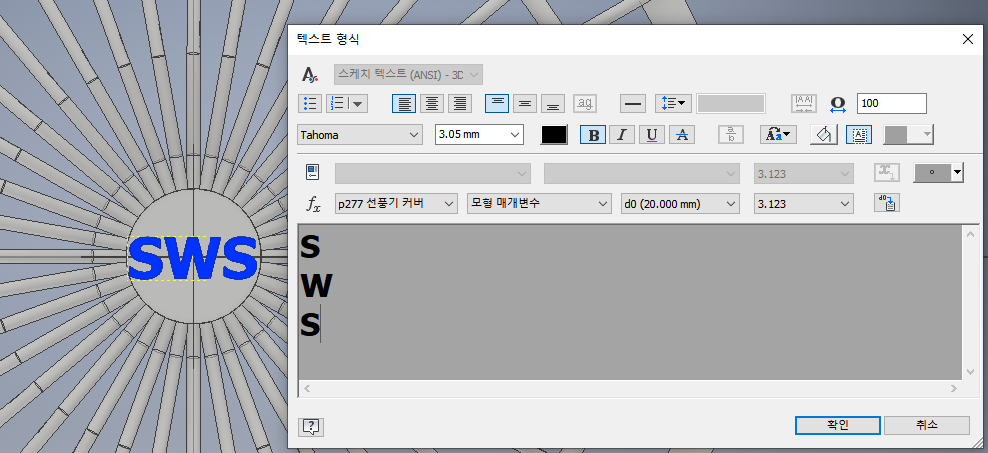The image size is (988, 453).
Task: Click the text style A icon
Action: click(x=309, y=74)
